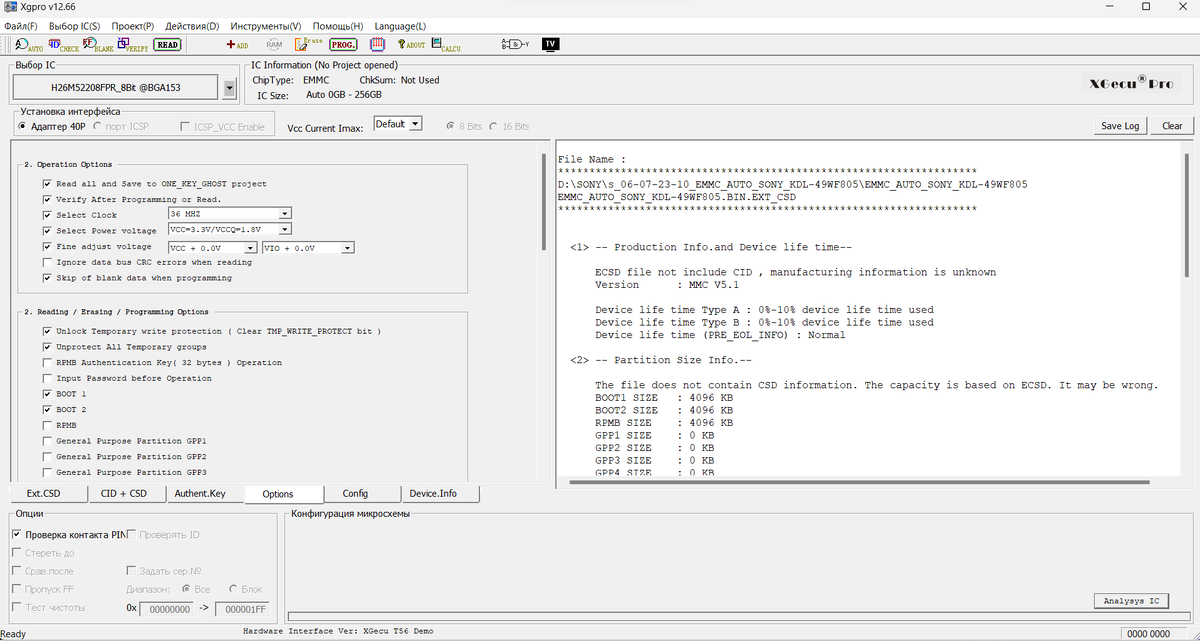Viewport: 1200px width, 641px height.
Task: Click the Clear log button
Action: (x=1172, y=126)
